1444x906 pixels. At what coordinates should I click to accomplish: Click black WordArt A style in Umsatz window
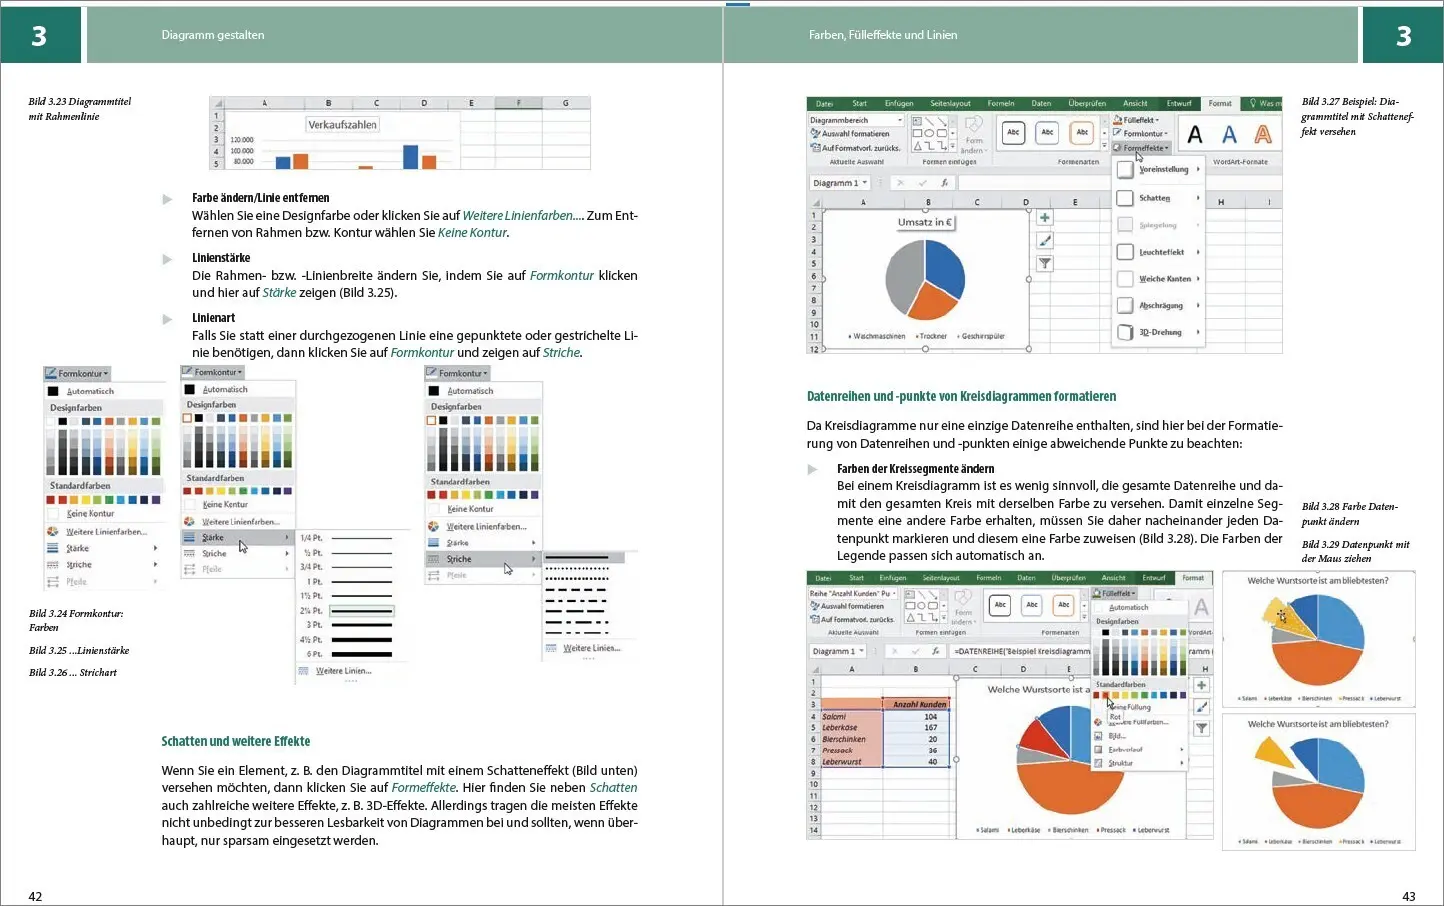pos(1195,134)
